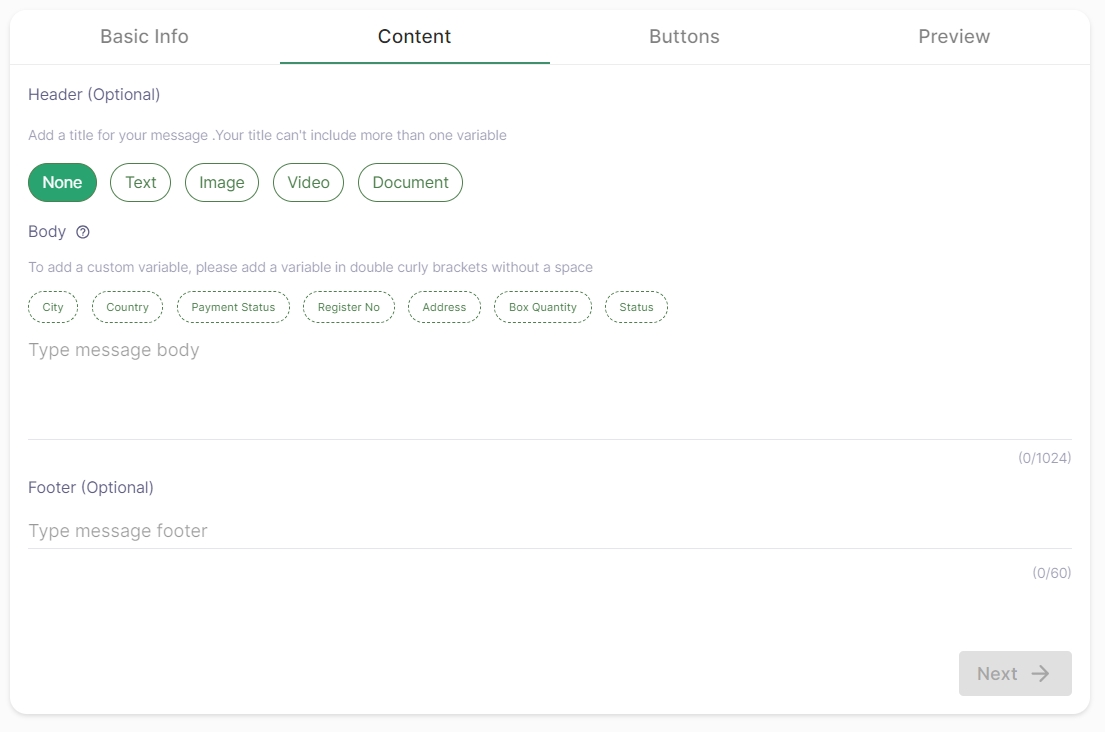Choose Text as header type

coord(140,183)
